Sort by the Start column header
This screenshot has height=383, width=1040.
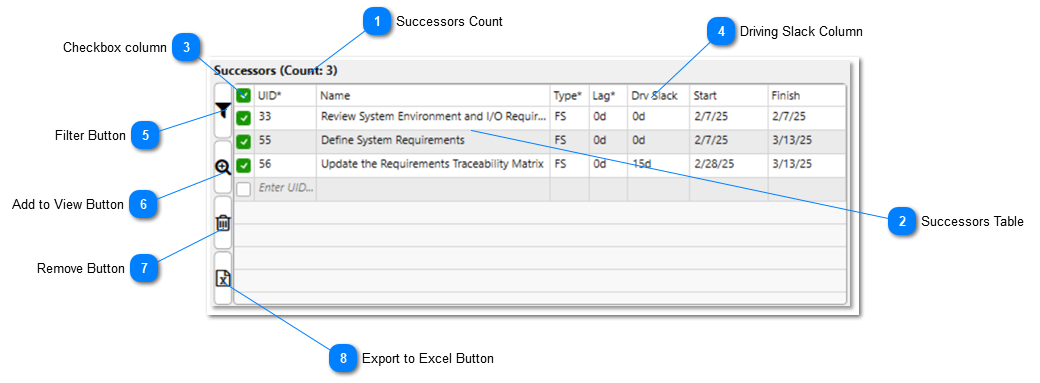click(728, 96)
